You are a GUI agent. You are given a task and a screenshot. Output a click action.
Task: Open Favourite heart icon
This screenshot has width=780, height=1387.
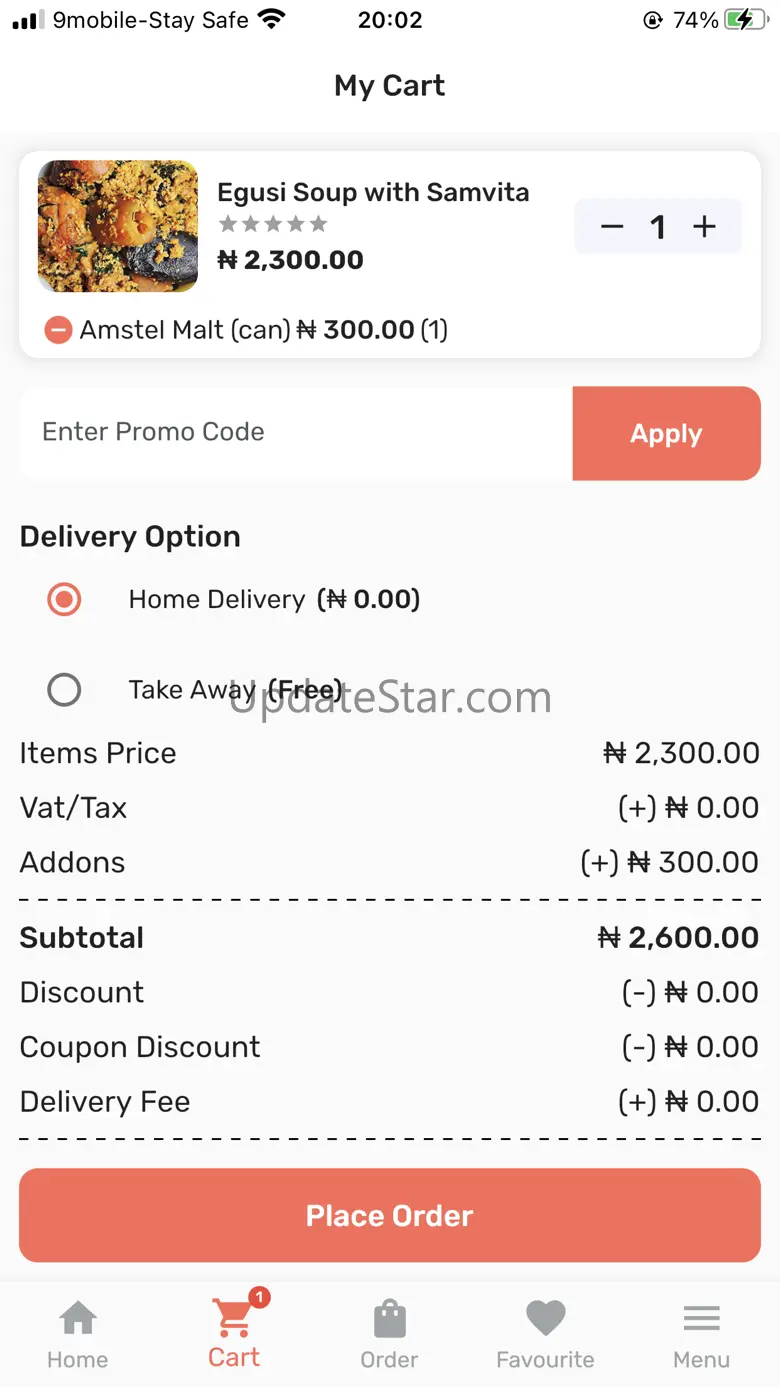coord(546,1319)
